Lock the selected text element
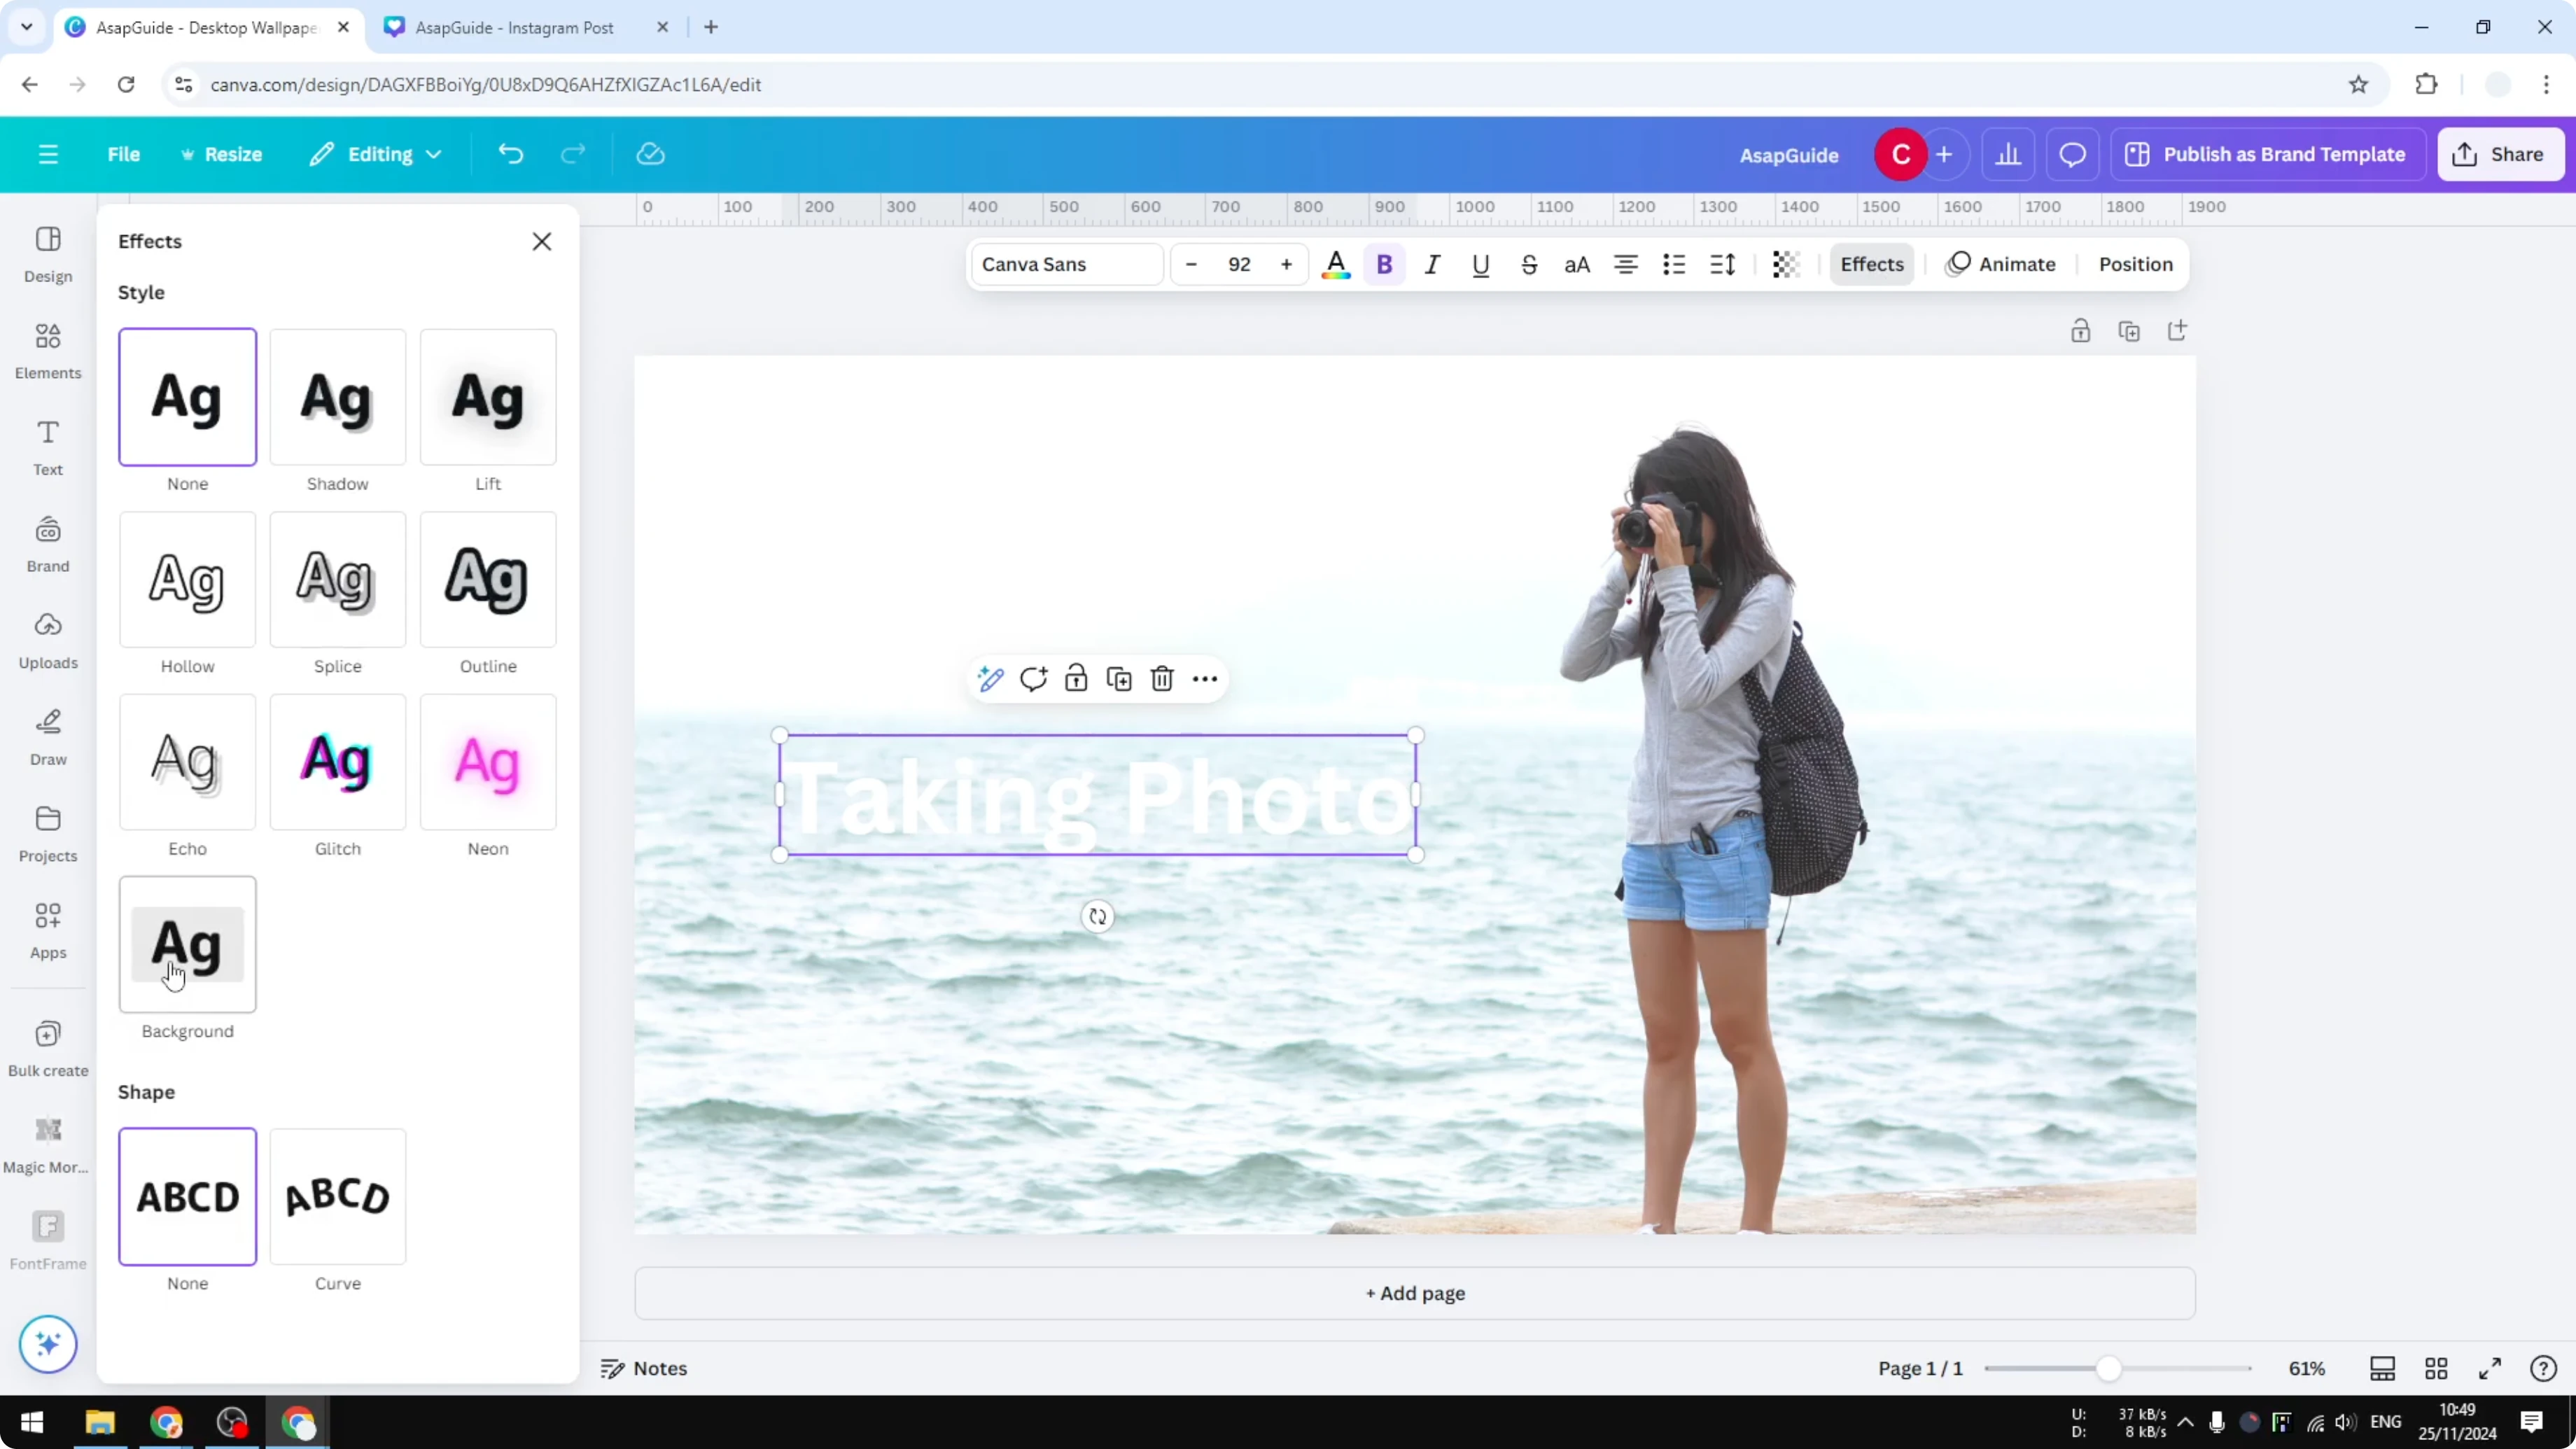The image size is (2576, 1449). [x=1076, y=678]
